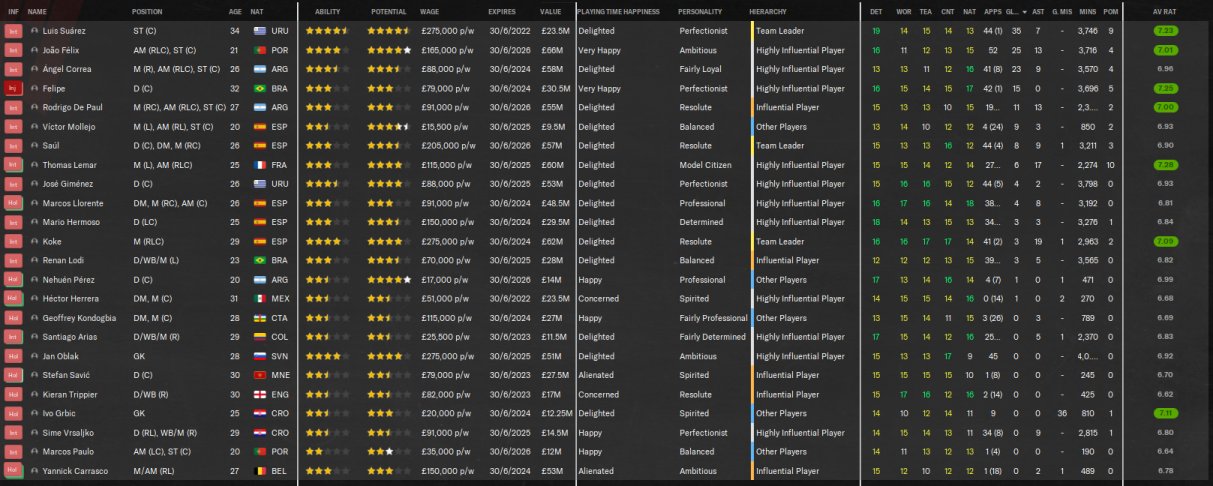Click Felipe's red Inj injury badge
Viewport: 1213px width, 486px height.
pos(13,88)
